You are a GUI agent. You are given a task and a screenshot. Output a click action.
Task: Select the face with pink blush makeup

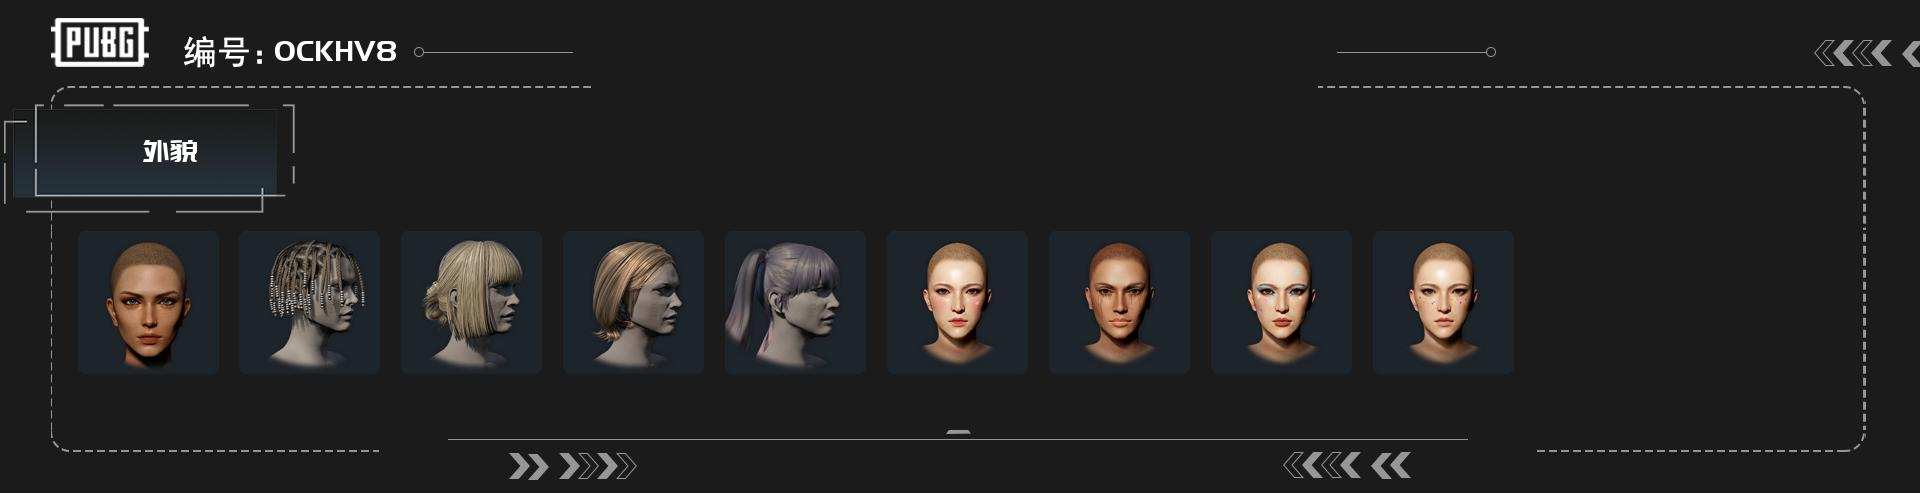coord(958,303)
